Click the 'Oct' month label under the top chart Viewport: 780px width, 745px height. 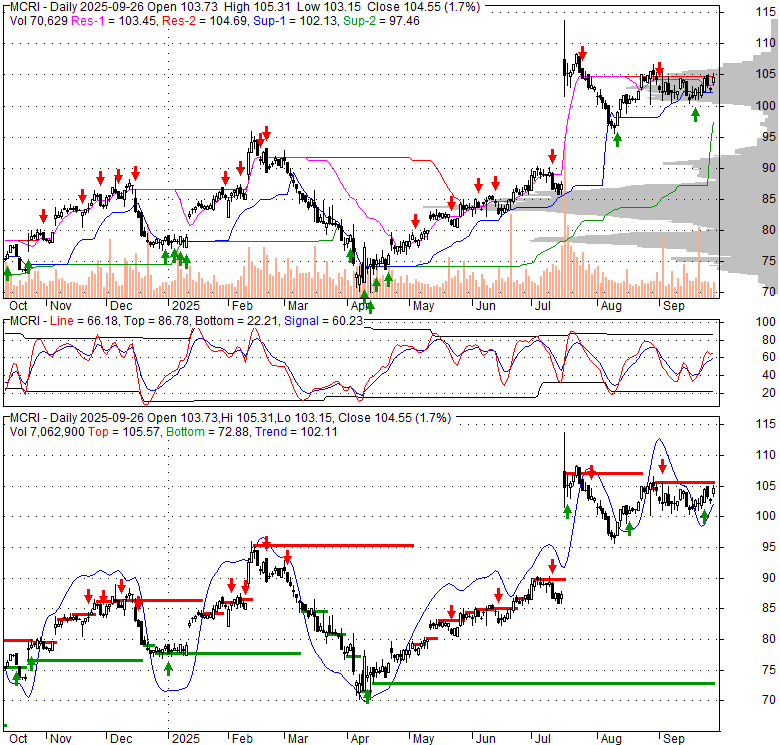pos(18,306)
